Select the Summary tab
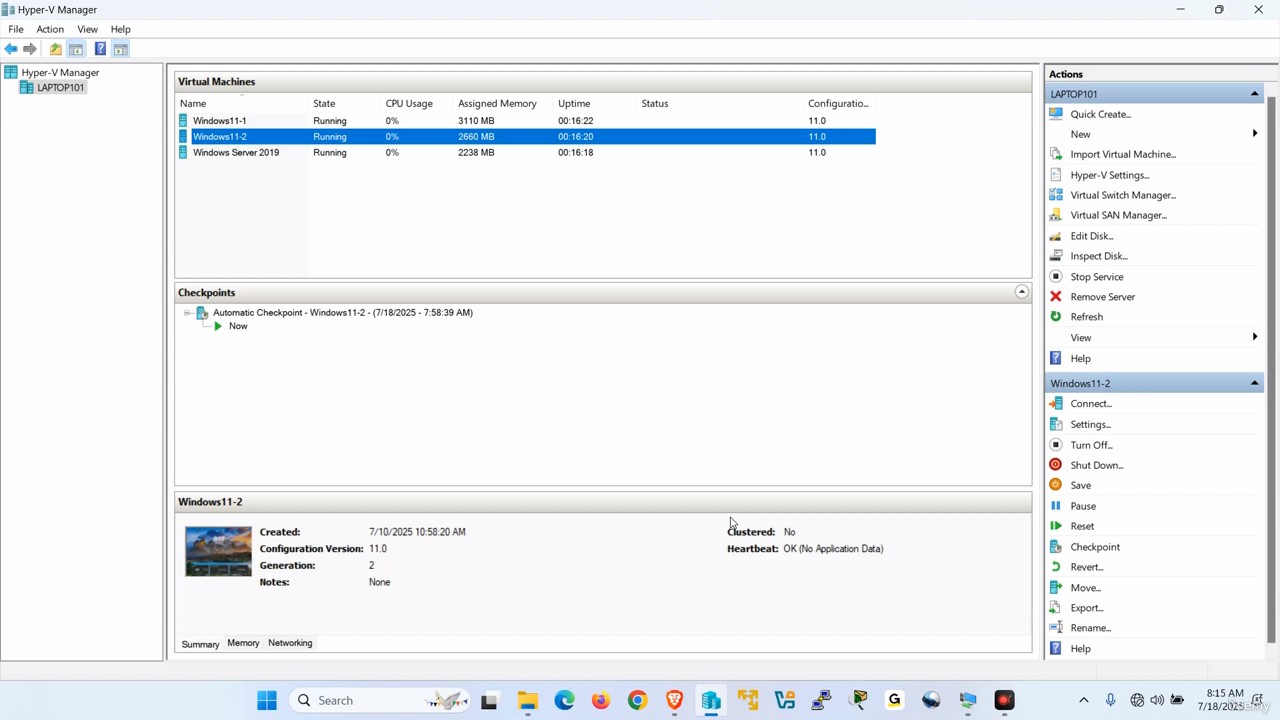 200,644
